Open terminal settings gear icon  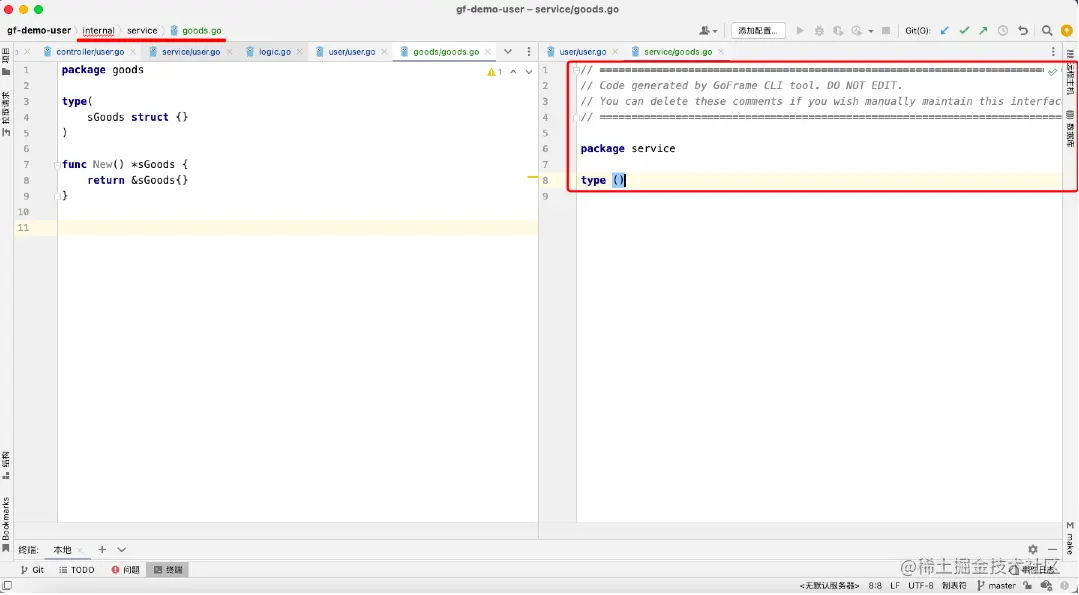(x=1033, y=550)
